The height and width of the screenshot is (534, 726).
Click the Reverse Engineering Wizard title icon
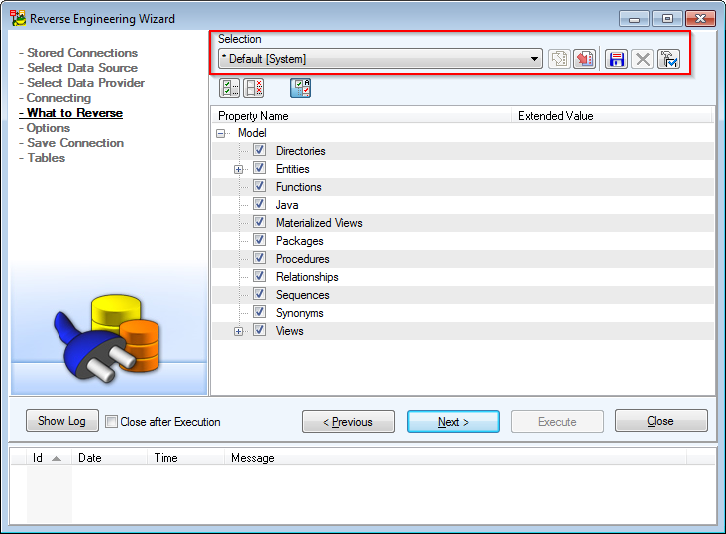pyautogui.click(x=19, y=19)
